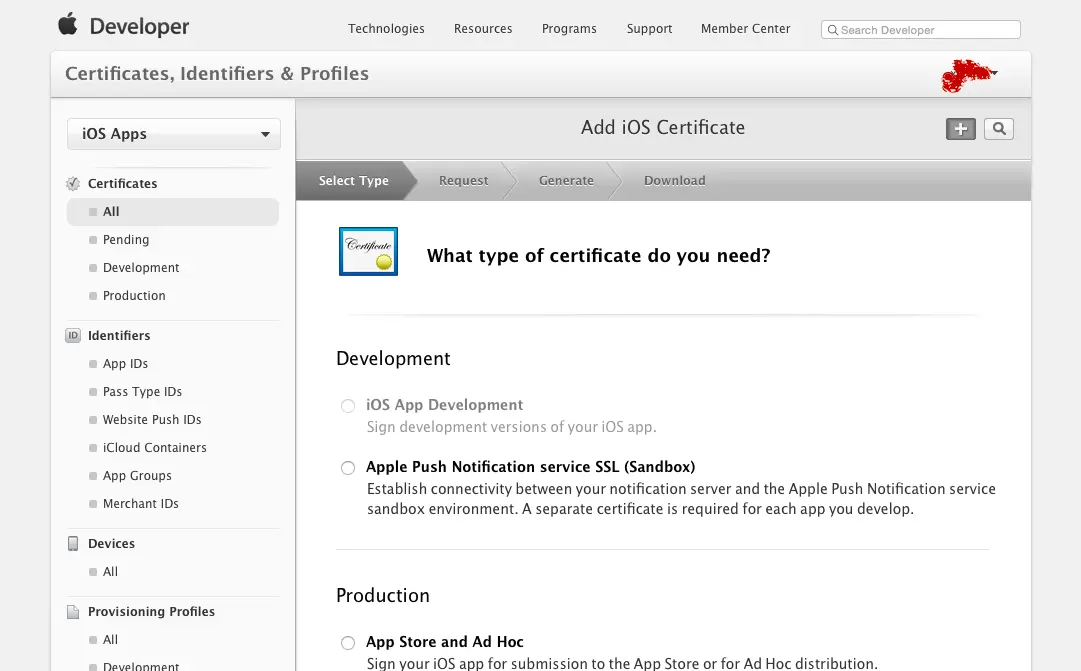
Task: Click the App Store and Ad Hoc label
Action: pyautogui.click(x=445, y=642)
